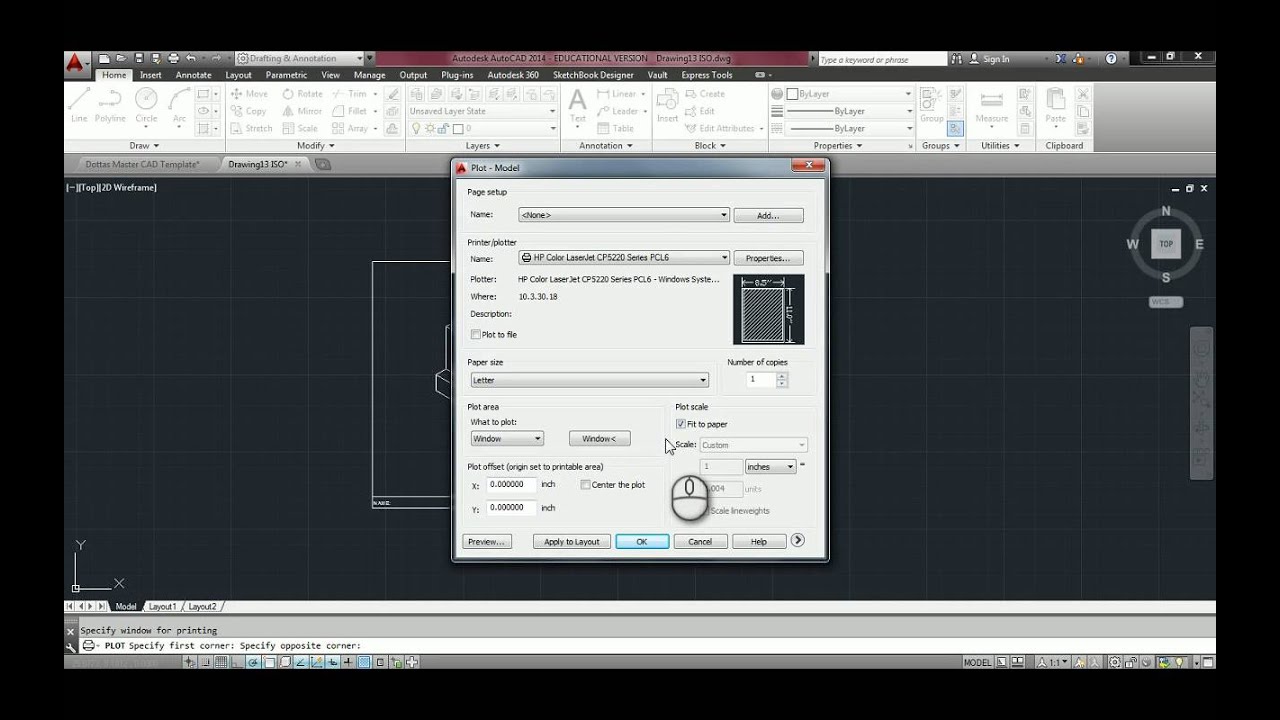Switch to the Annotate ribbon tab
Viewport: 1280px width, 720px height.
[193, 75]
